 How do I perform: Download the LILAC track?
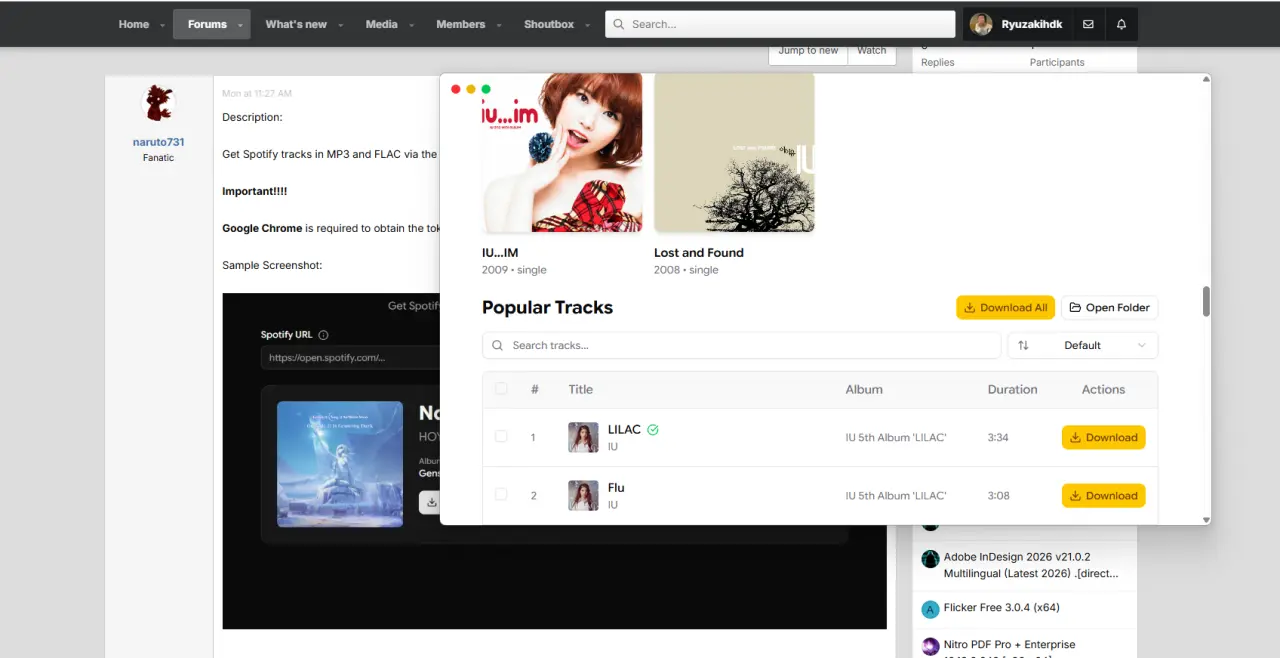click(x=1103, y=437)
